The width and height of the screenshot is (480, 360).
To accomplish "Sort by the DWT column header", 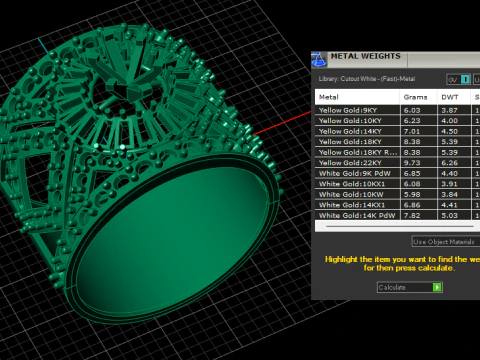I will pyautogui.click(x=454, y=97).
